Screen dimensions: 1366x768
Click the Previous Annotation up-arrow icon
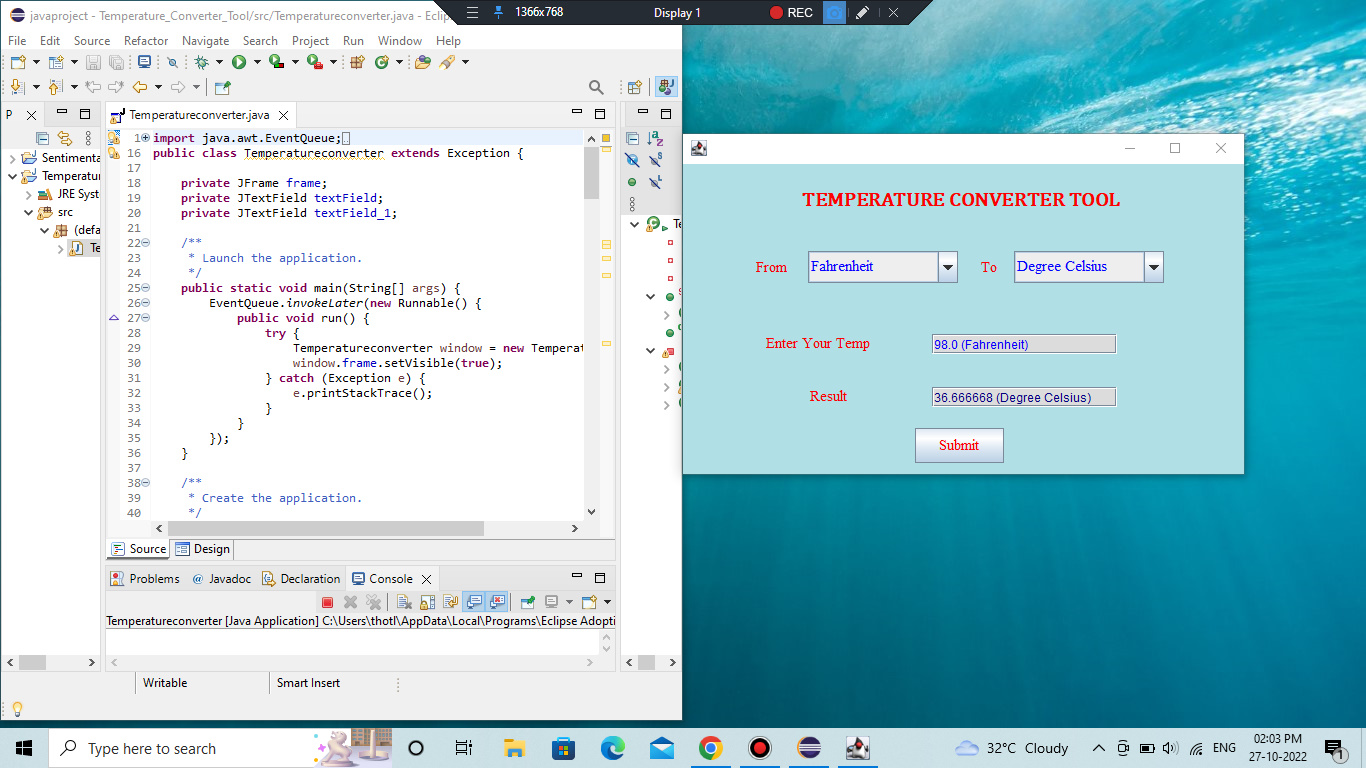coord(56,87)
